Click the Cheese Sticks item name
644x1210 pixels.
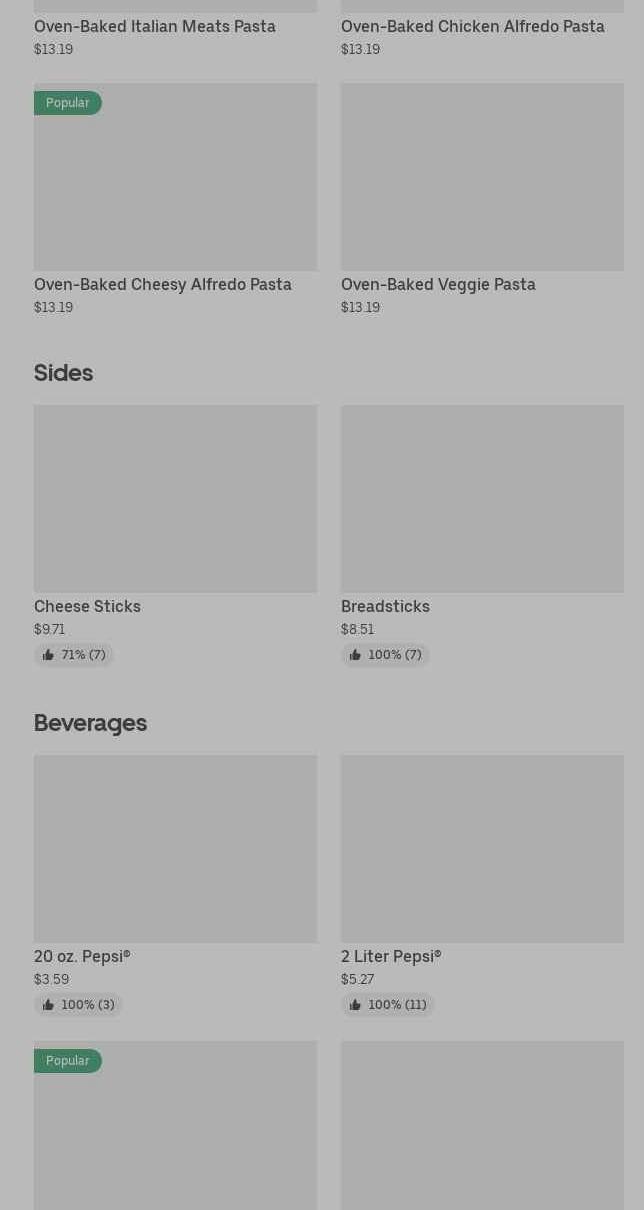87,606
